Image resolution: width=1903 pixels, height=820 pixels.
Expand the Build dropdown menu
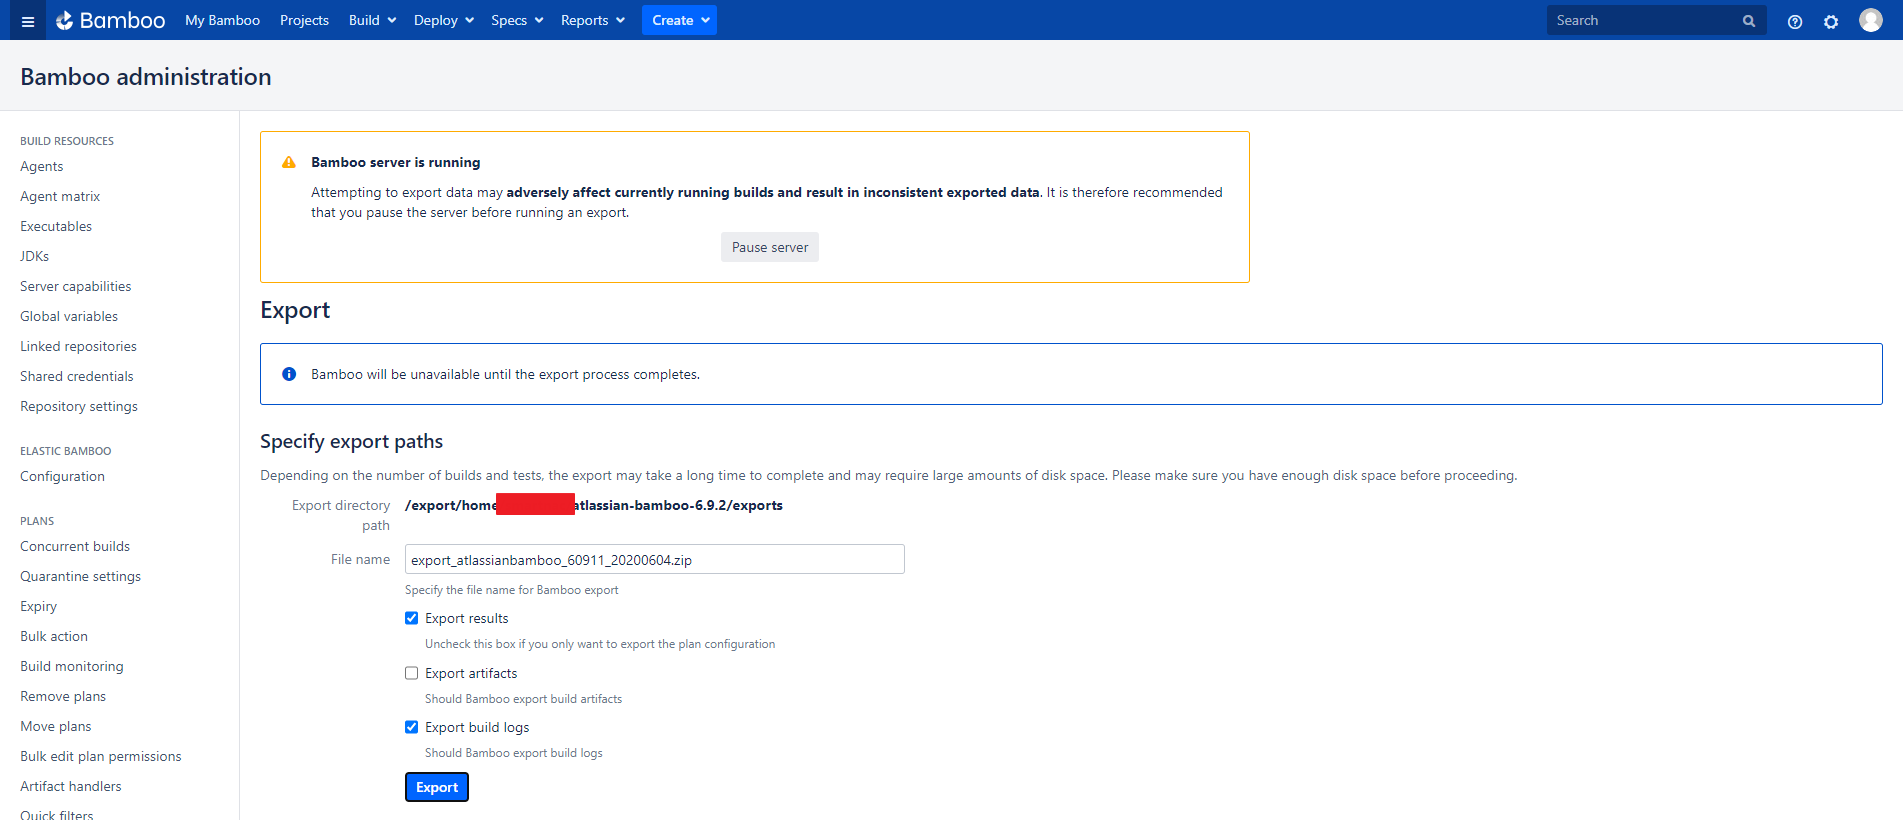(372, 20)
